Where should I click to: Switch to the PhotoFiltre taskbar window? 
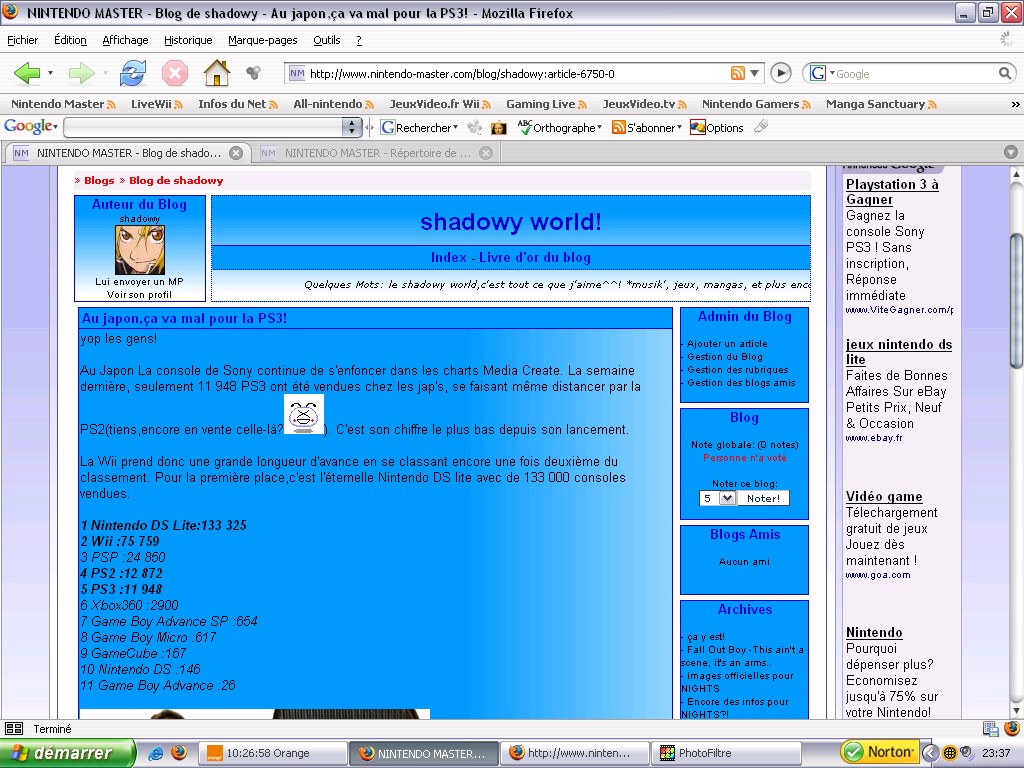click(x=726, y=753)
